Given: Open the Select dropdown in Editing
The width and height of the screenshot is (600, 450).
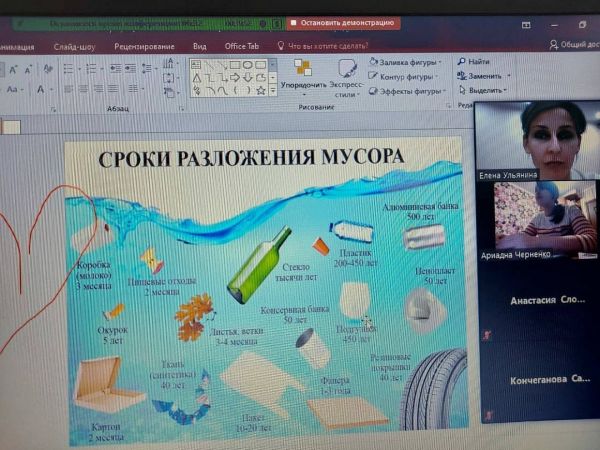Looking at the screenshot, I should click(x=484, y=90).
